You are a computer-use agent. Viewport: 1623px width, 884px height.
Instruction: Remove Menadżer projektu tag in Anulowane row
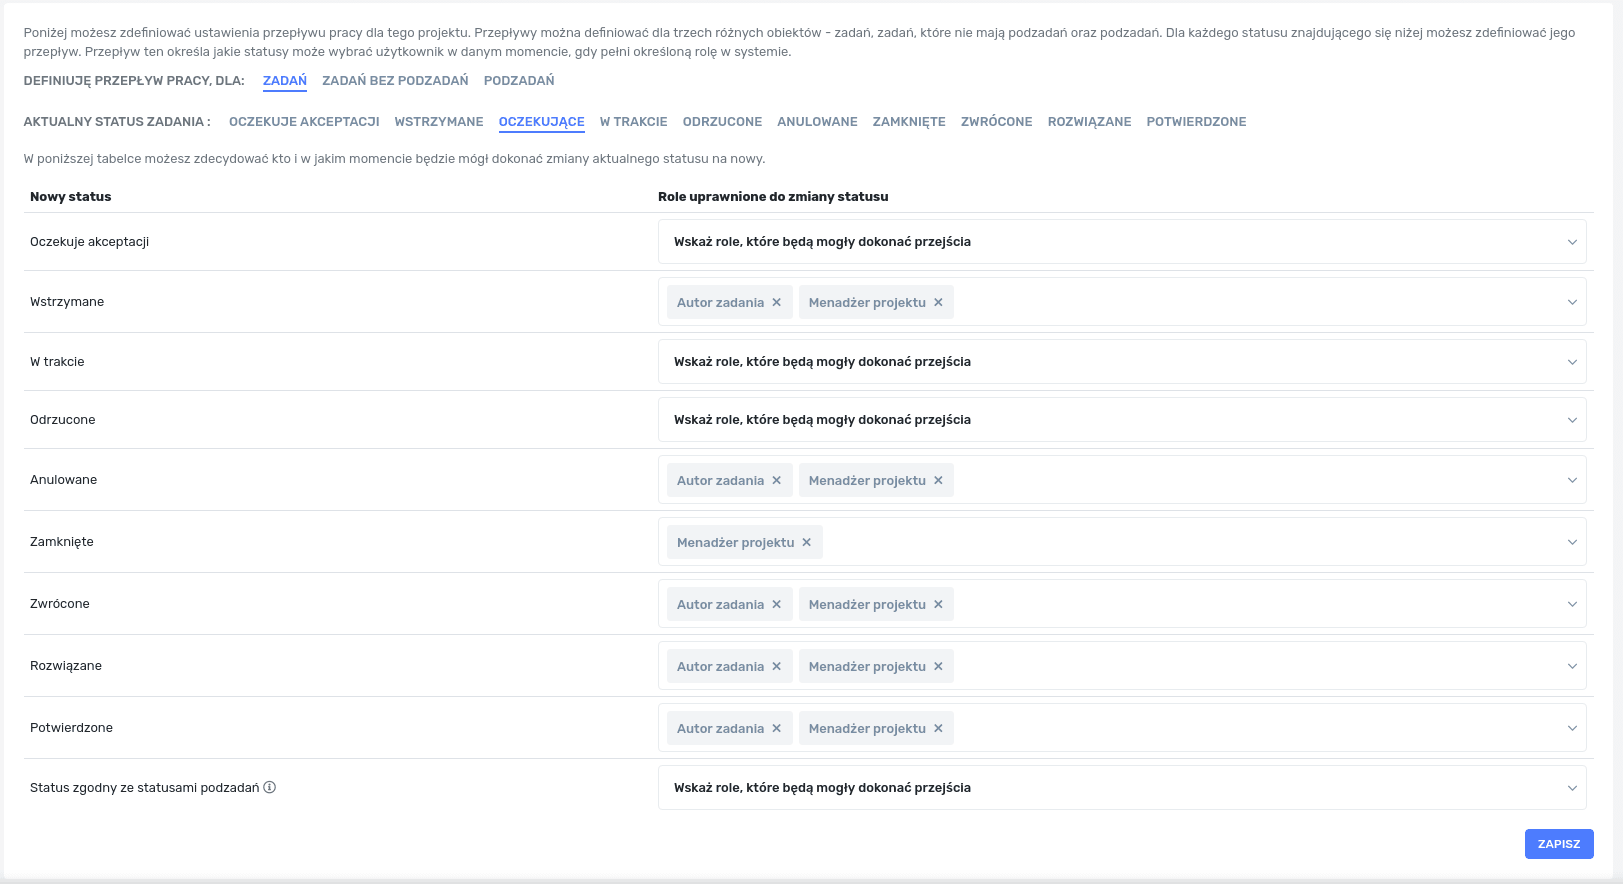pyautogui.click(x=938, y=480)
